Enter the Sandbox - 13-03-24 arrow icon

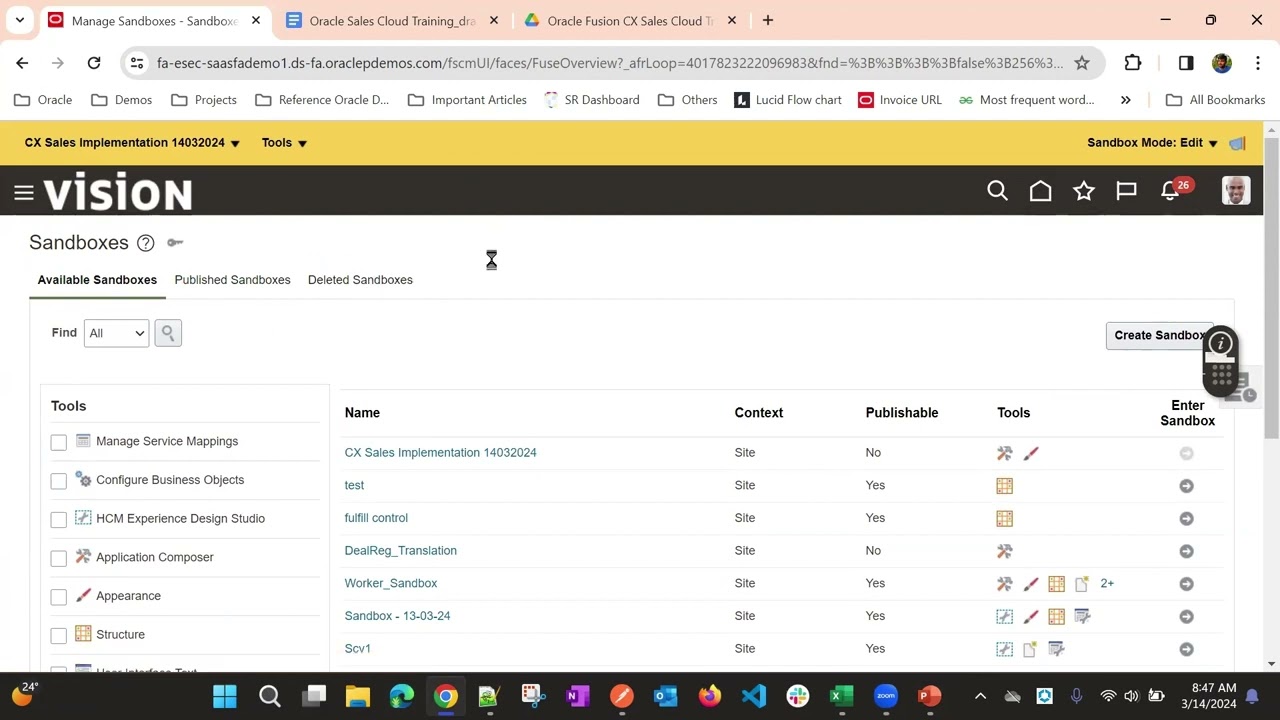[1186, 616]
